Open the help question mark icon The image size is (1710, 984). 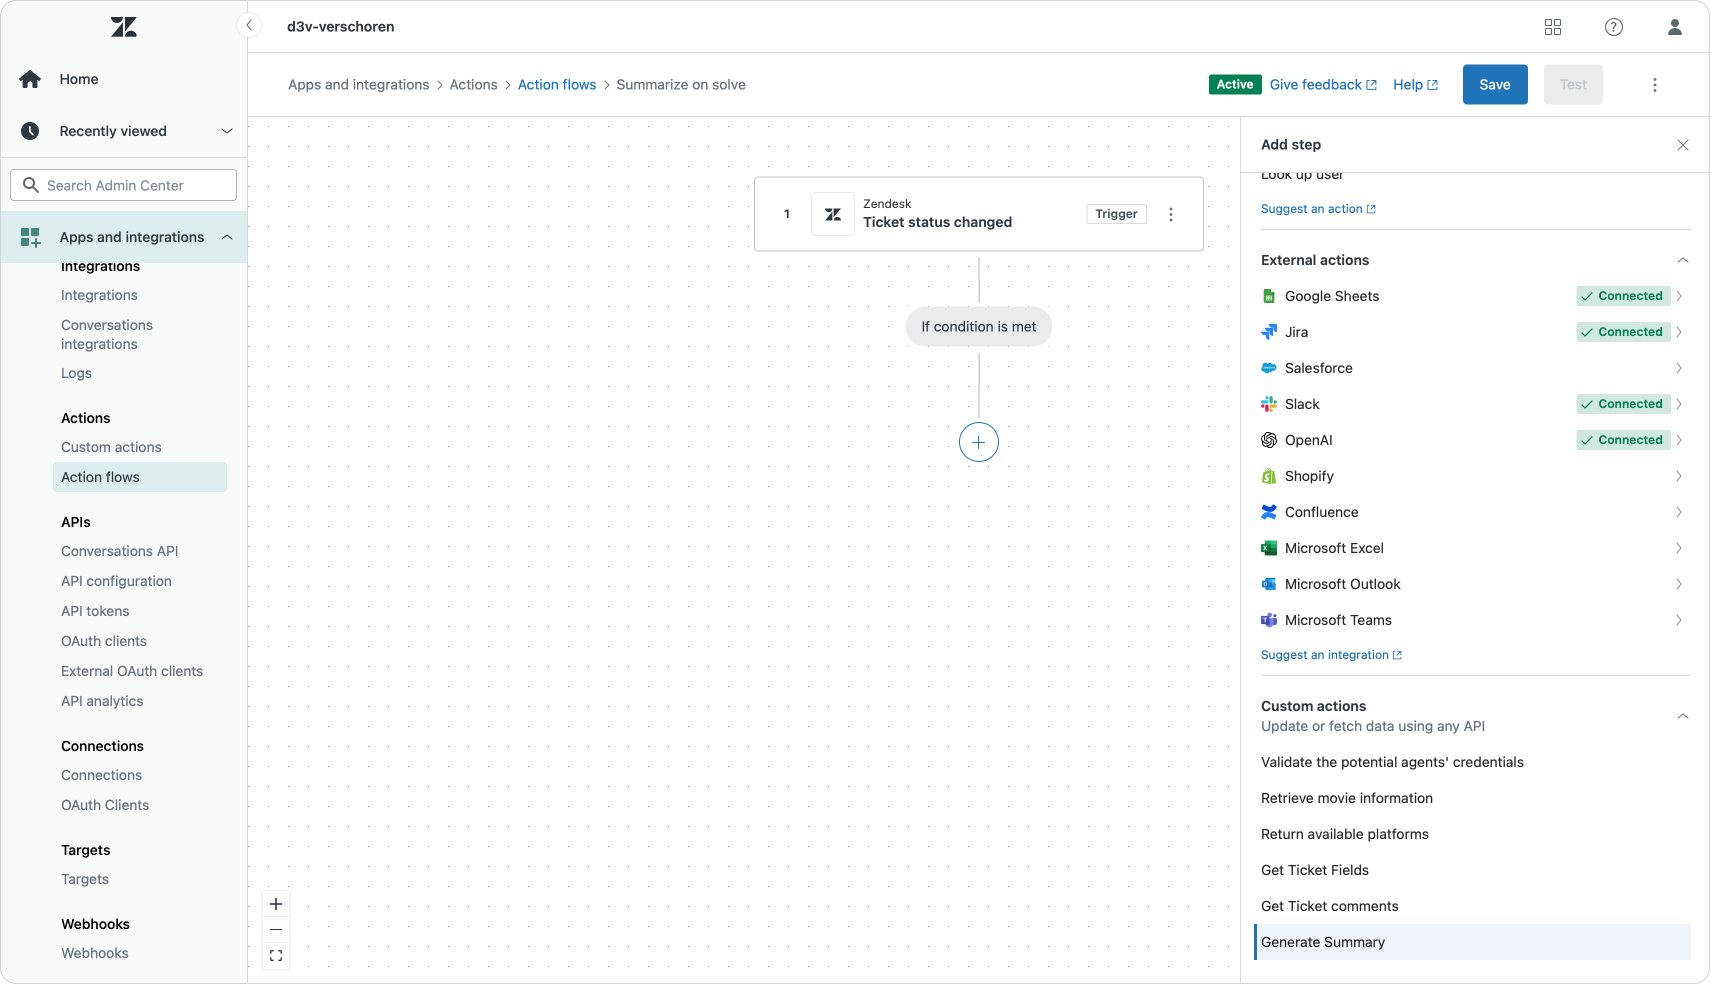(1613, 27)
